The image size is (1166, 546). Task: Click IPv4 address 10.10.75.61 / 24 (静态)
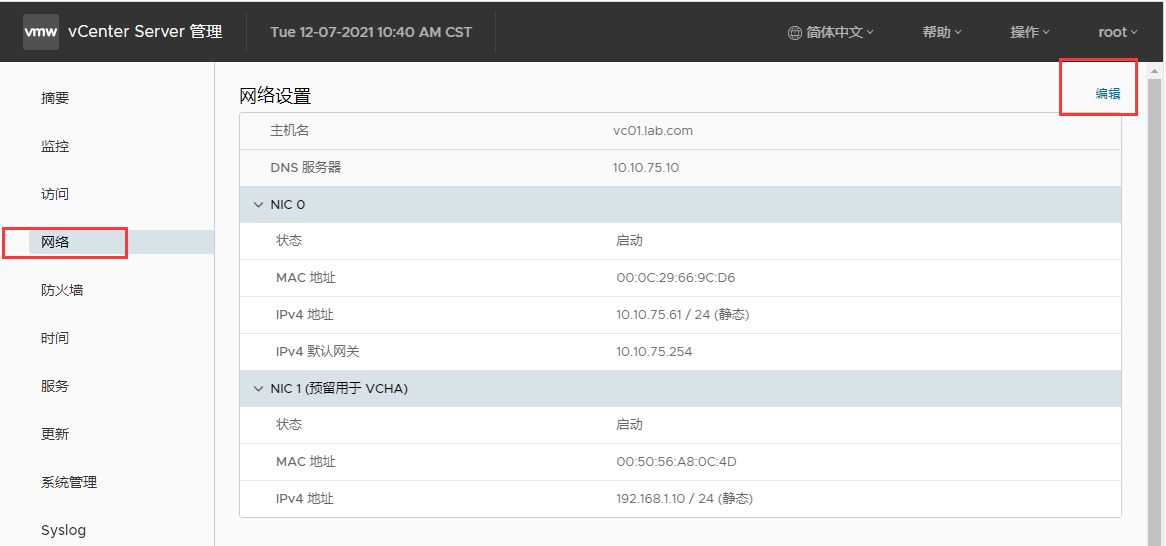(x=683, y=315)
